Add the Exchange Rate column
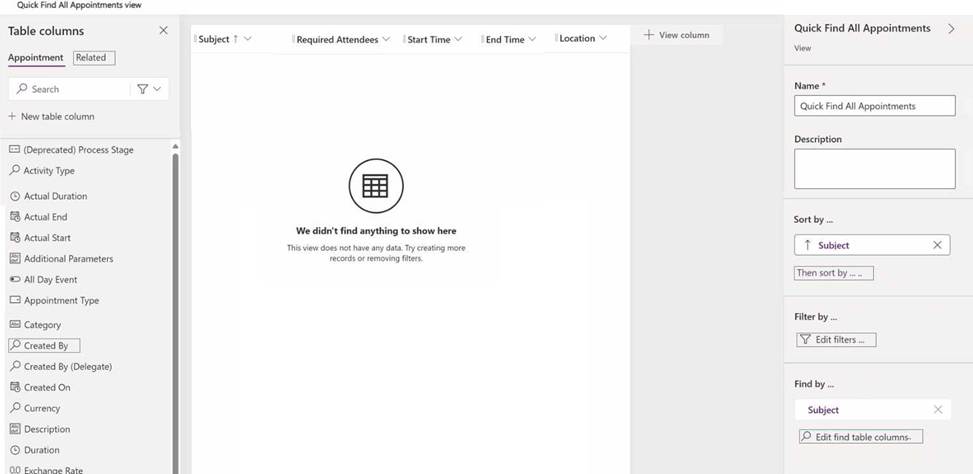Image resolution: width=973 pixels, height=474 pixels. pyautogui.click(x=53, y=470)
